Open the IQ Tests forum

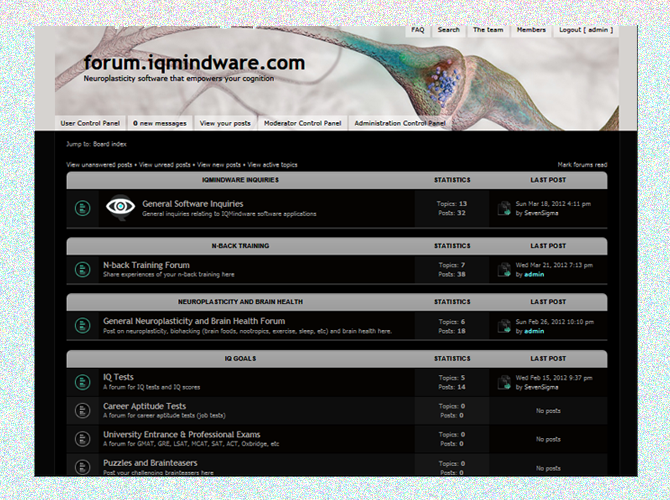(118, 377)
